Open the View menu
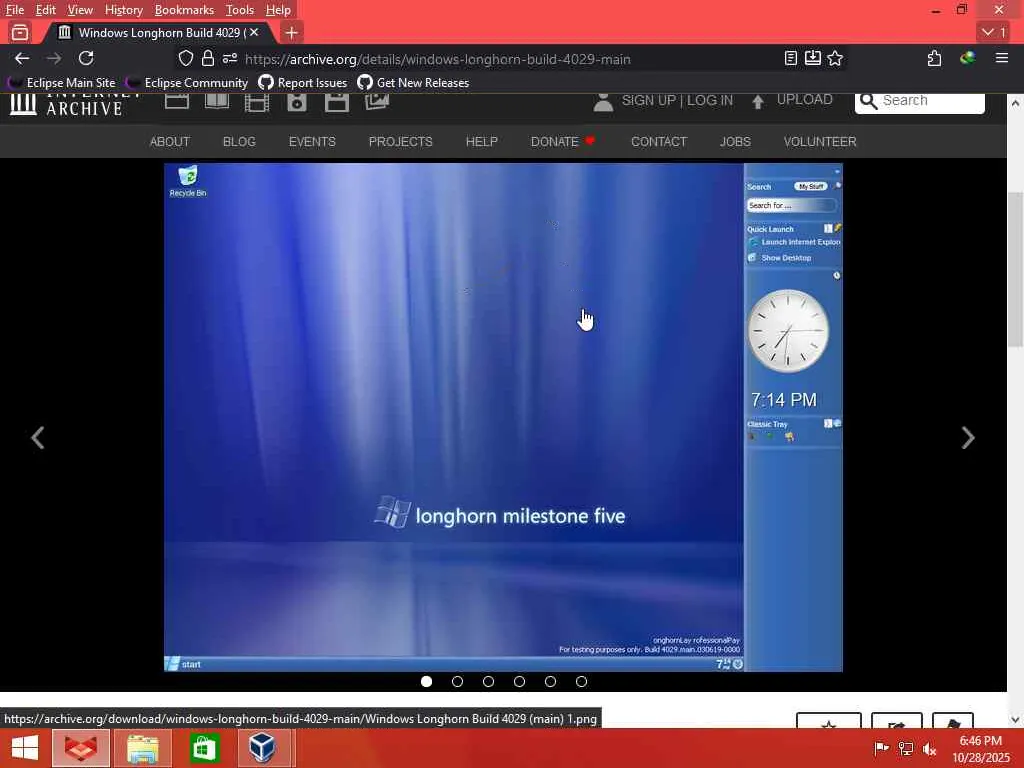The height and width of the screenshot is (768, 1024). 80,10
